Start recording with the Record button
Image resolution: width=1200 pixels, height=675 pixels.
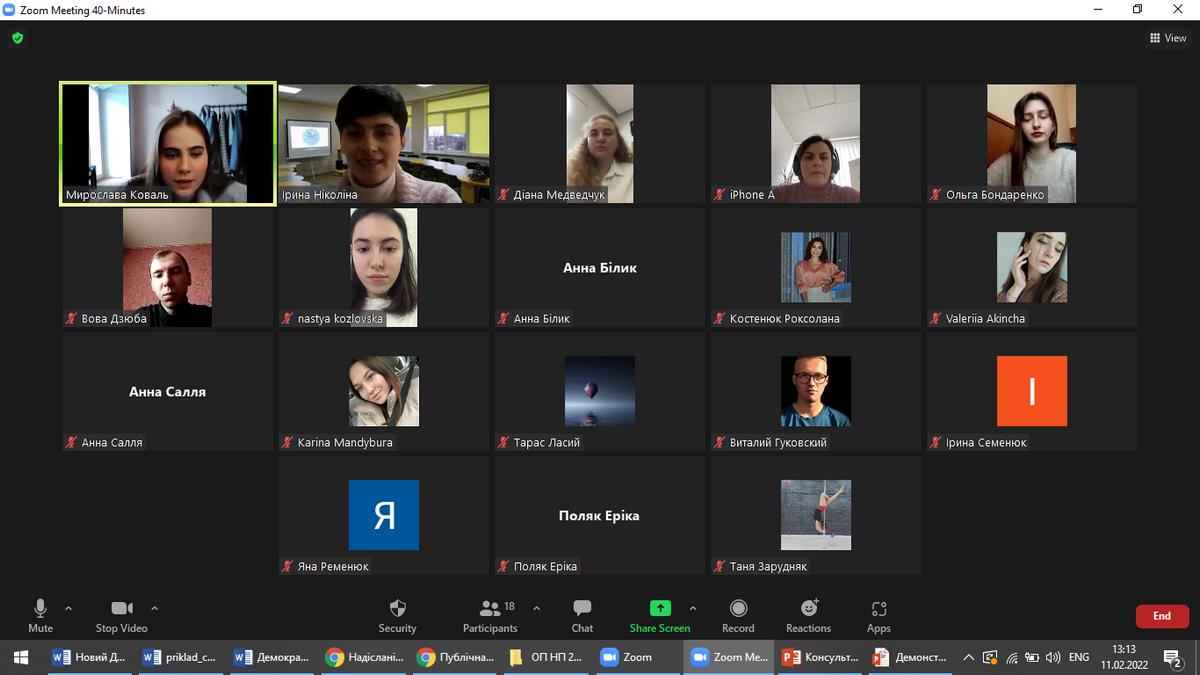tap(738, 615)
